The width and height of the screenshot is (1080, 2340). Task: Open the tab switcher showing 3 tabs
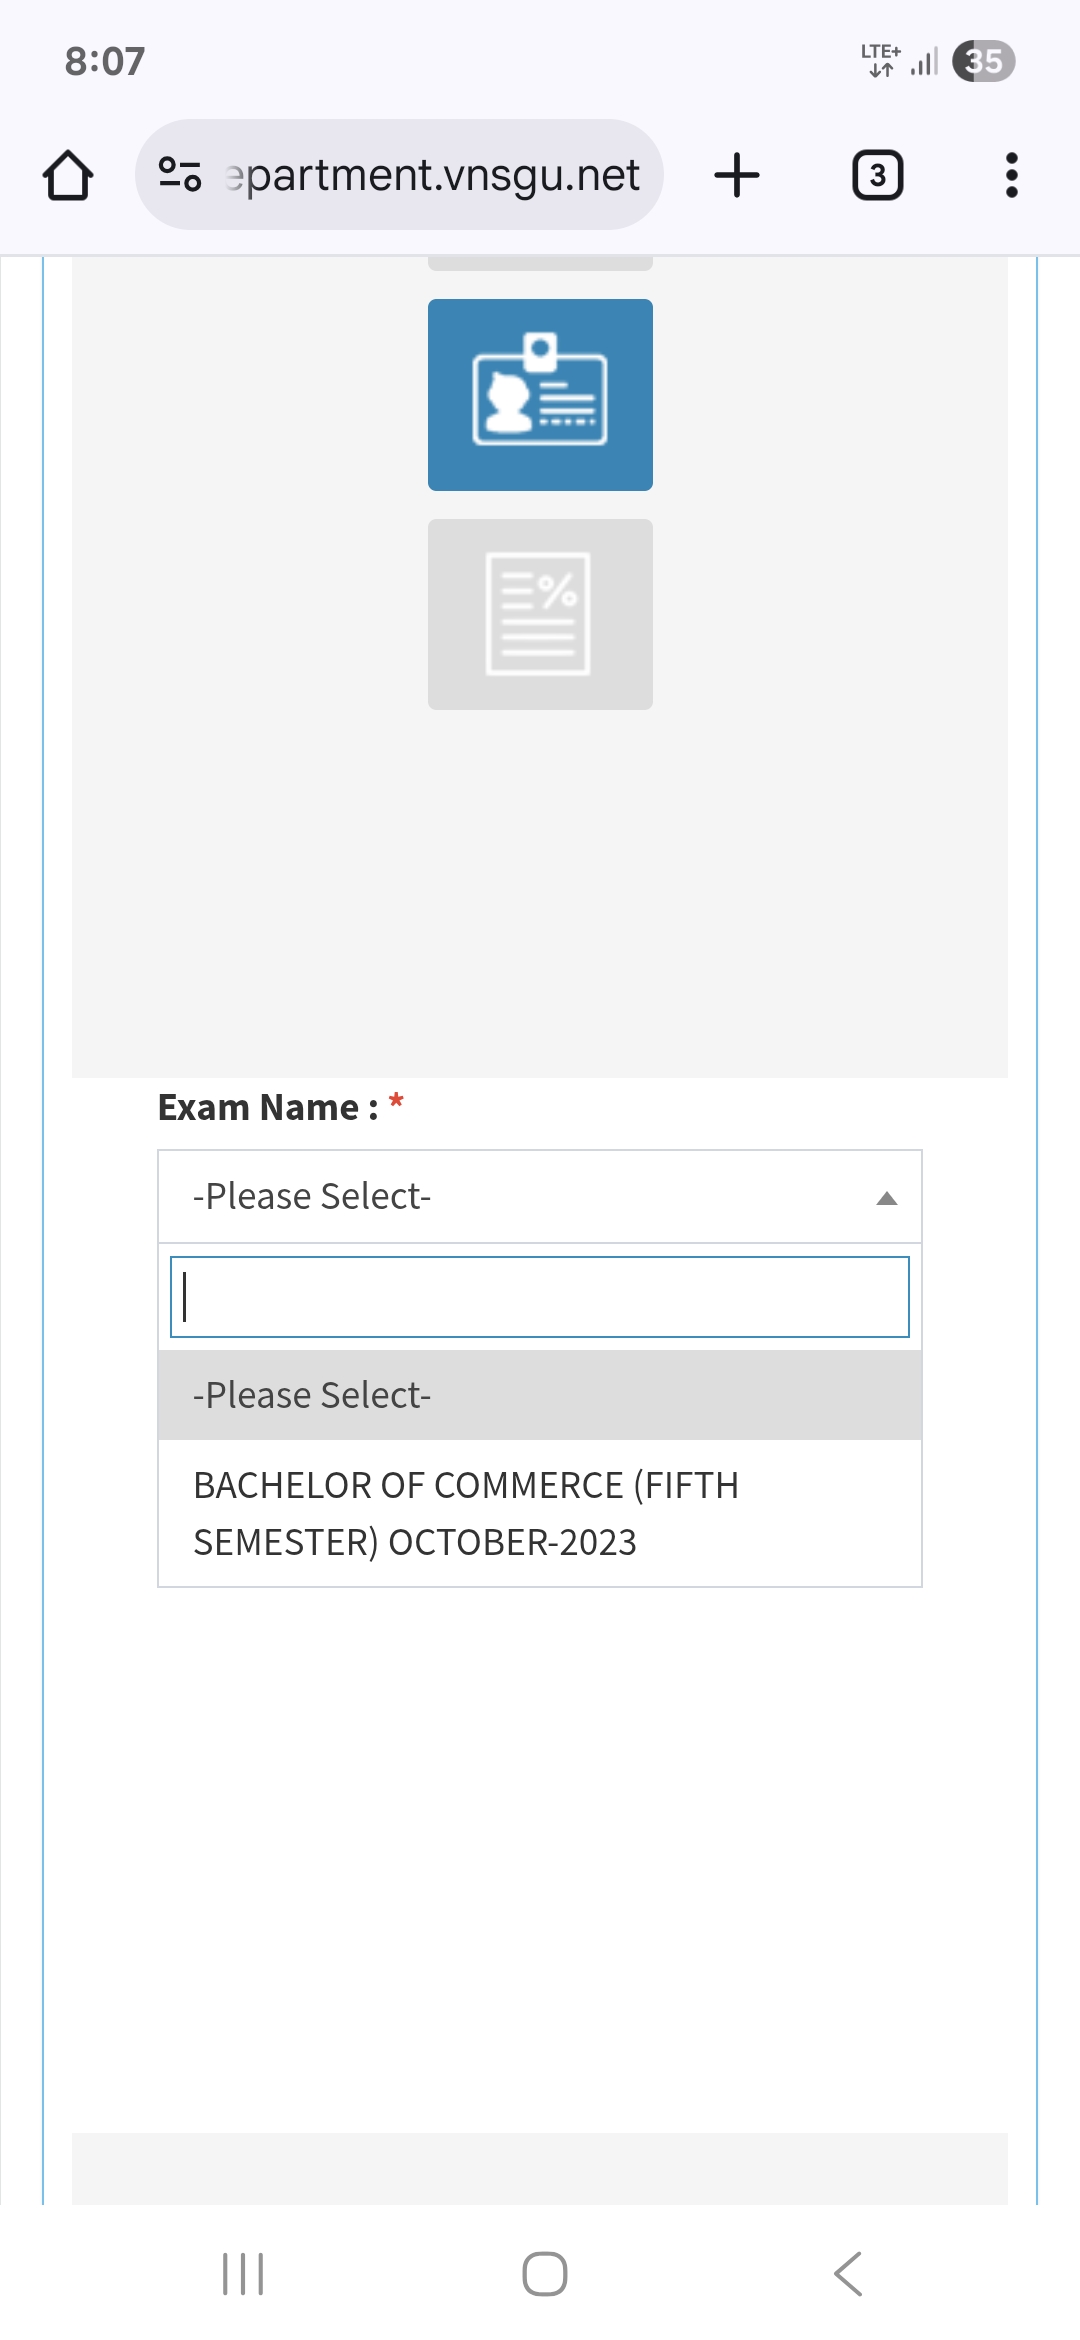[877, 176]
